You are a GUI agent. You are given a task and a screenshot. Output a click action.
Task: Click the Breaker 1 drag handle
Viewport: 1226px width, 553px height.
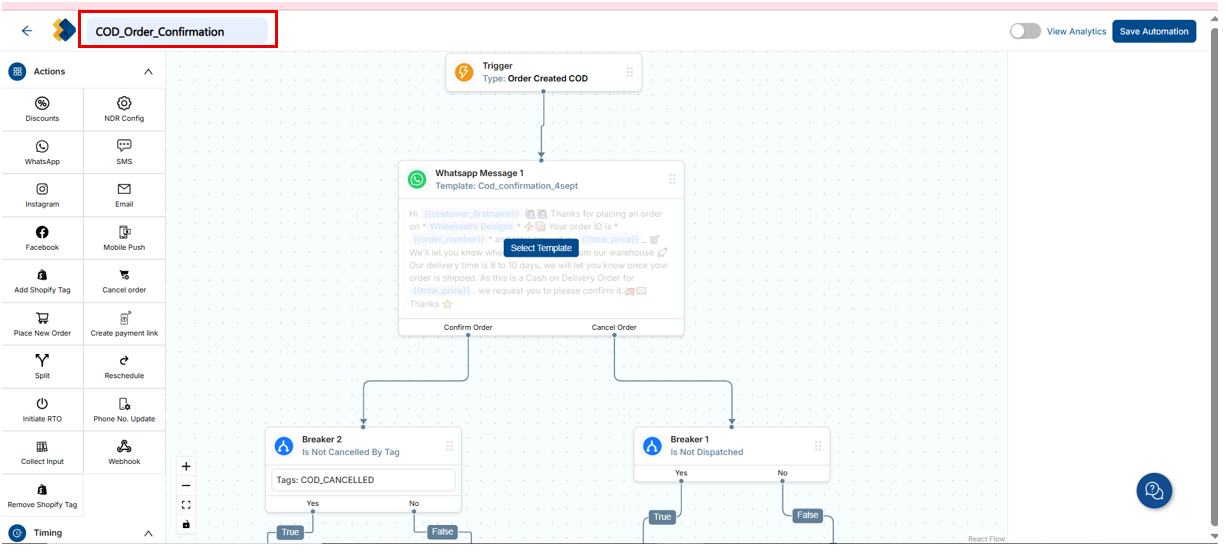point(818,446)
